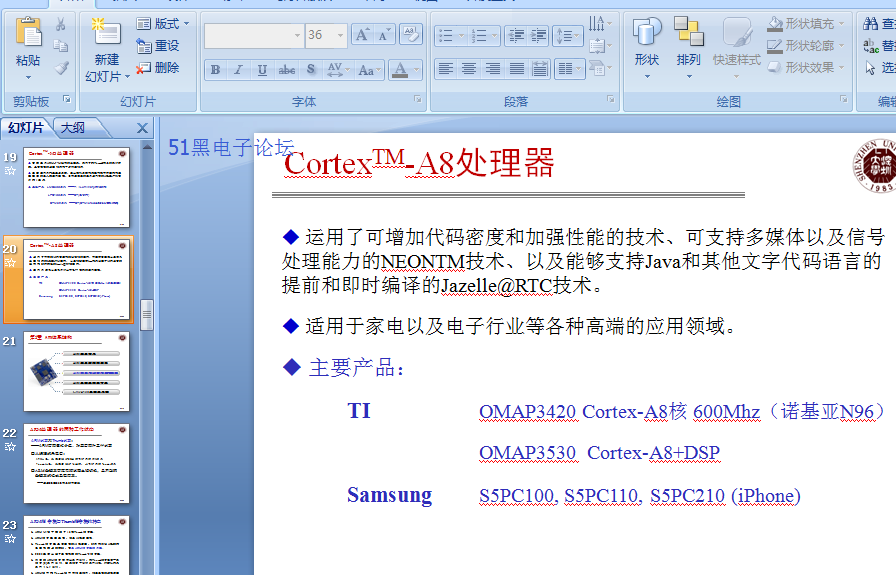Click the slide title Cortex-A8处理器
The image size is (896, 575).
coord(419,163)
